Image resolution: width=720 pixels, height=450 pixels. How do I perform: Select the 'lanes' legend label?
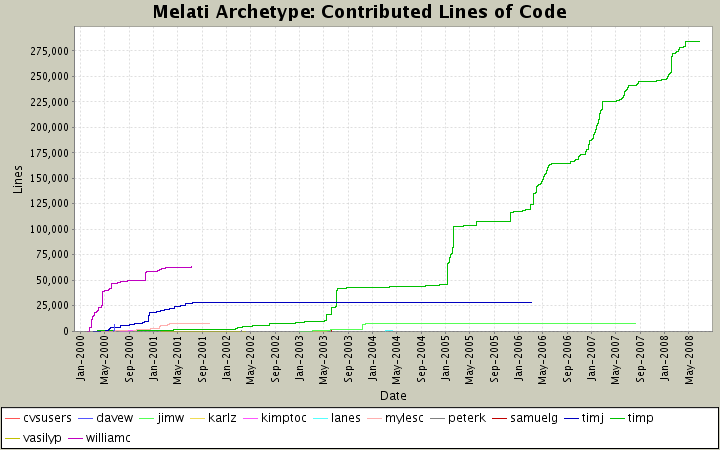click(345, 418)
